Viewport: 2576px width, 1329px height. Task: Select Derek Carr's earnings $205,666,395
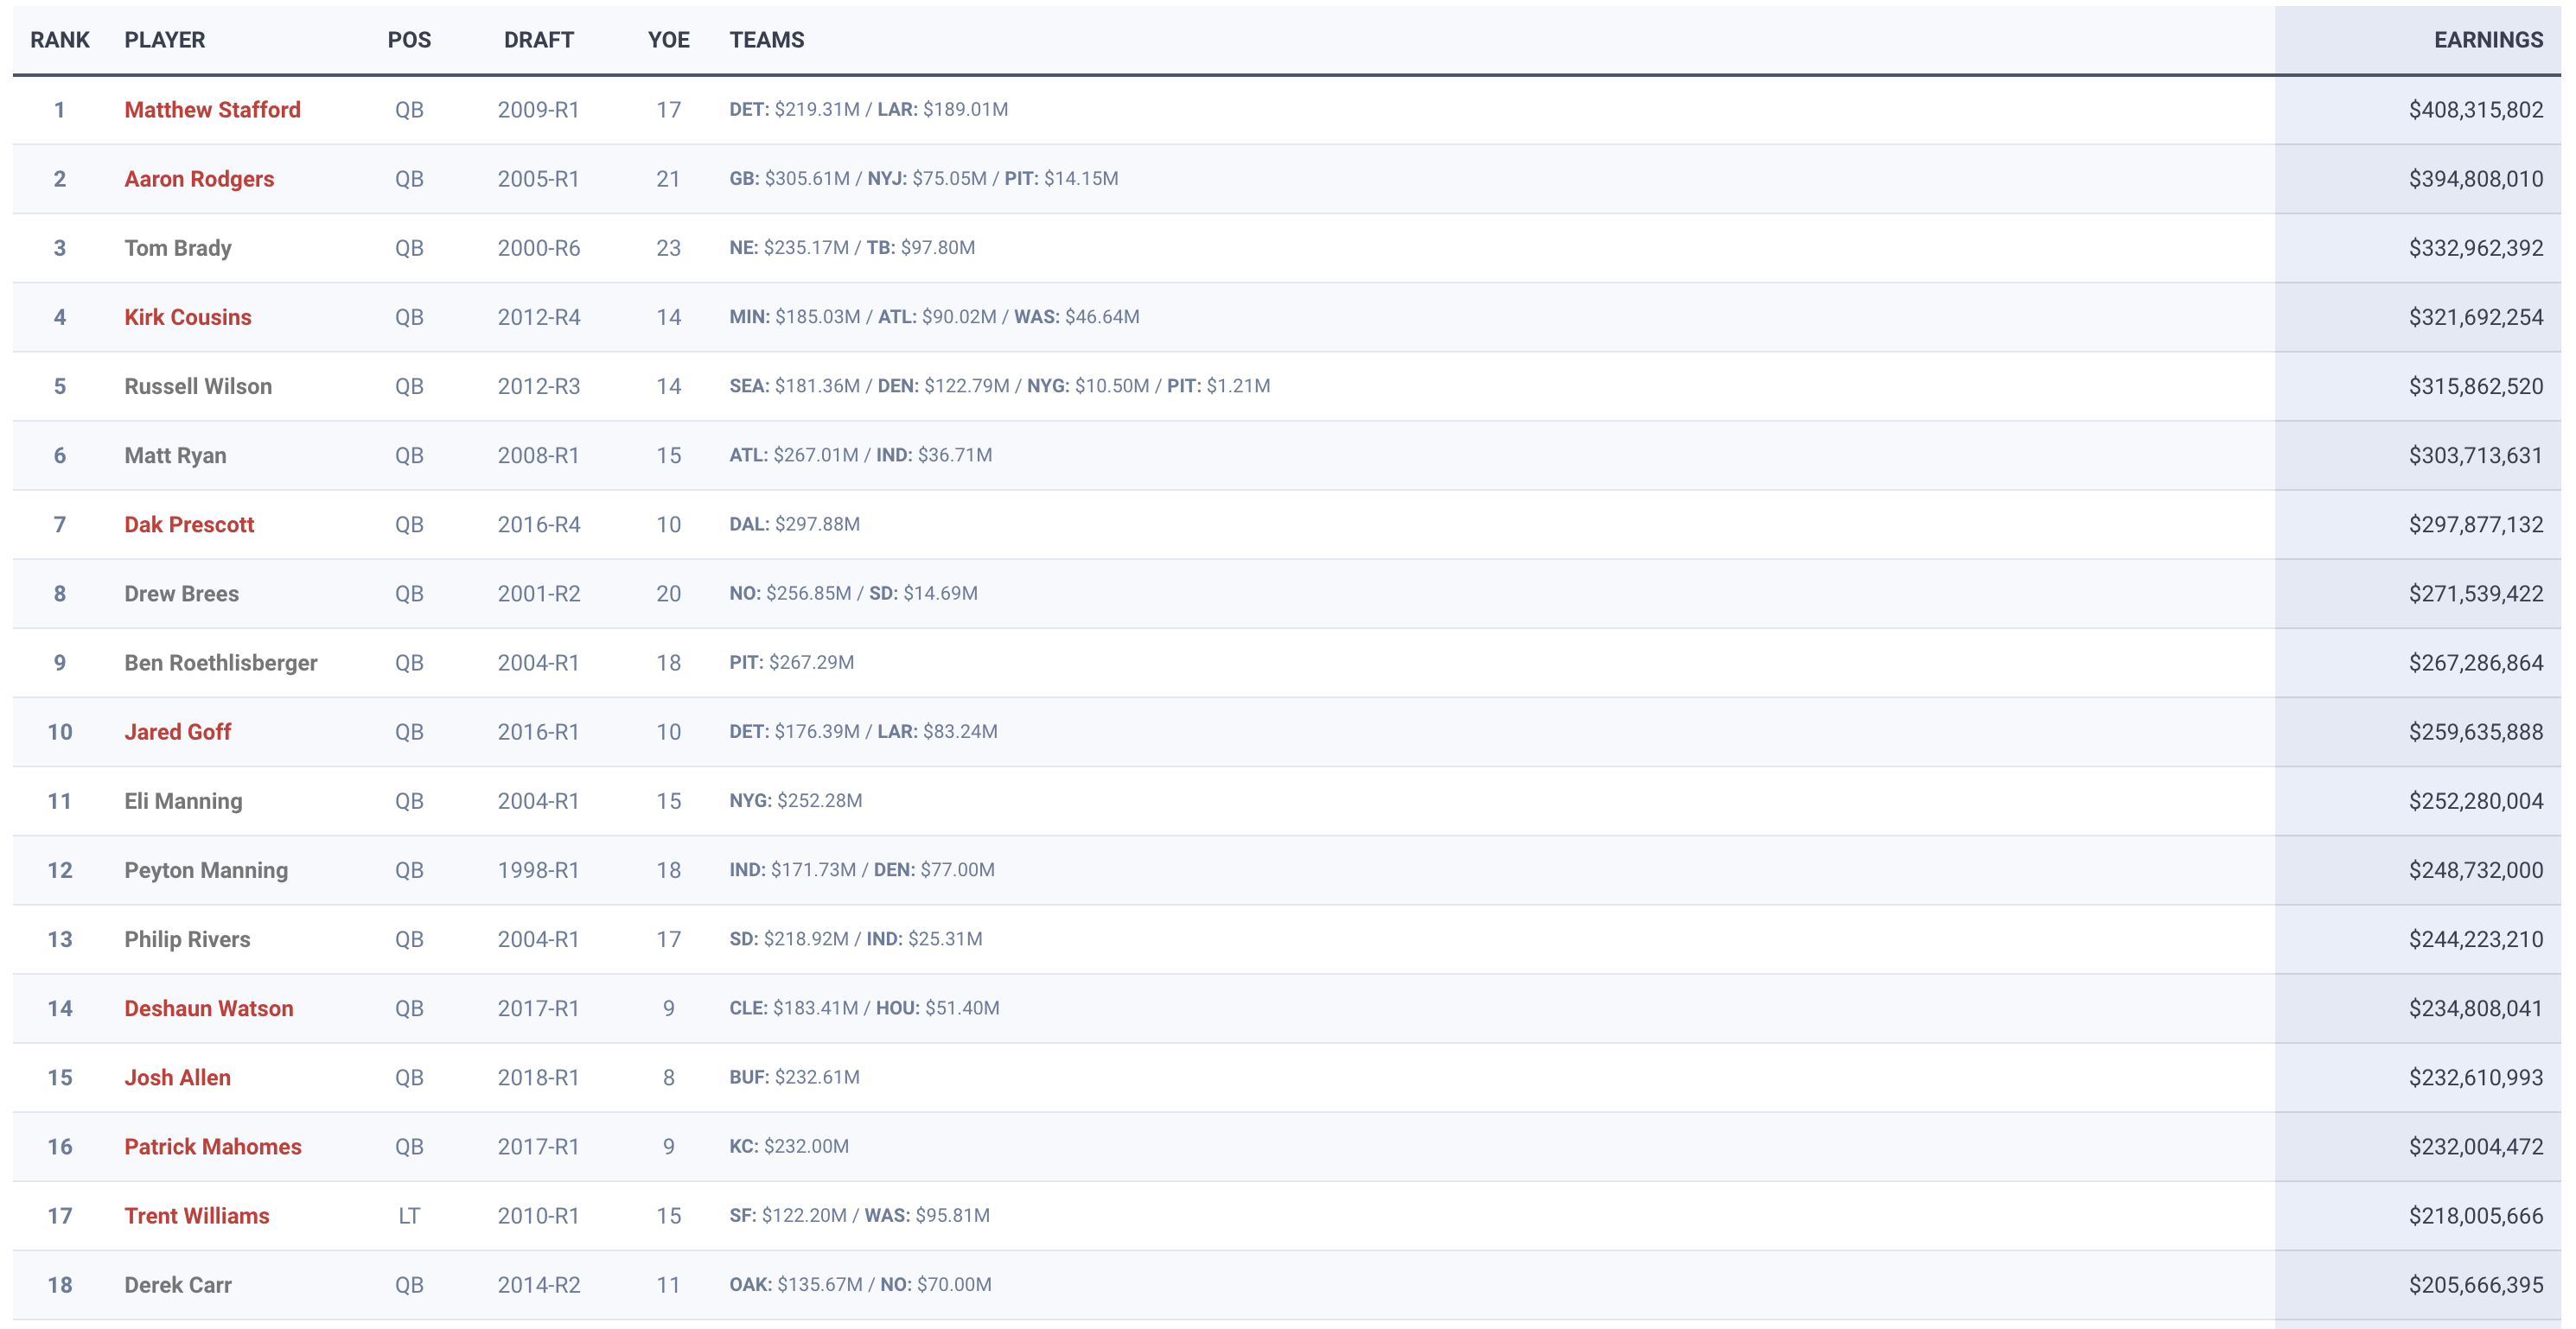2475,1285
